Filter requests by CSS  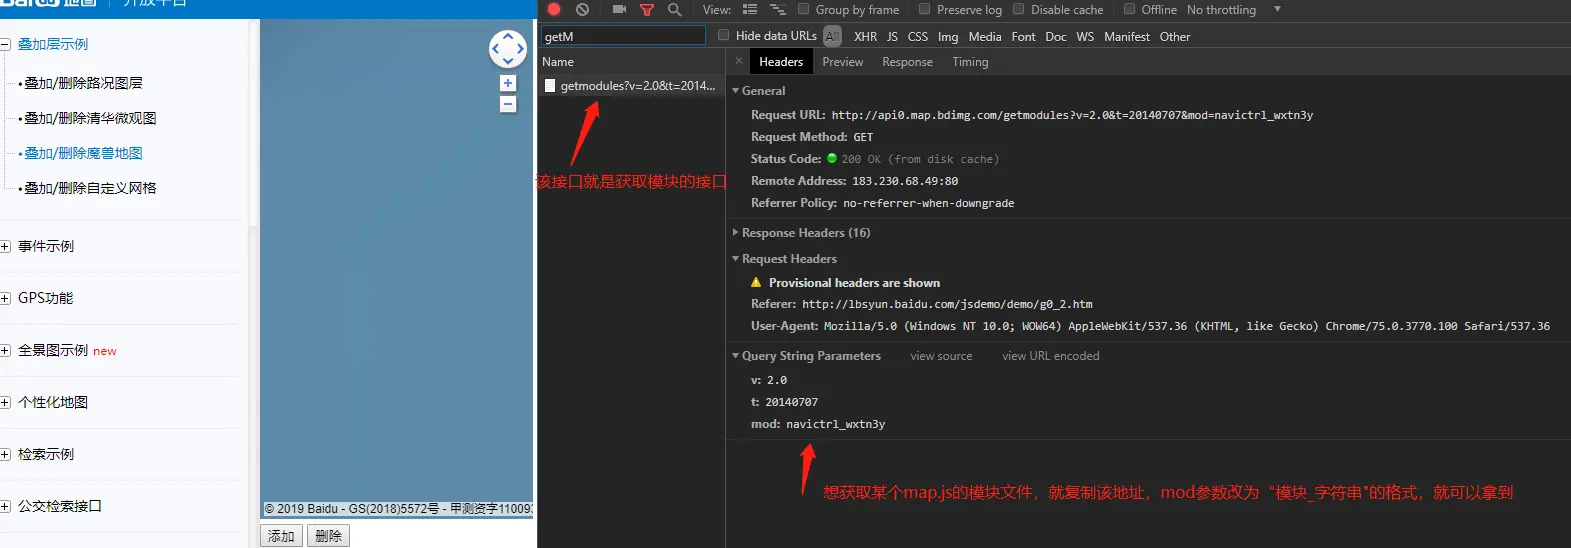pos(918,37)
